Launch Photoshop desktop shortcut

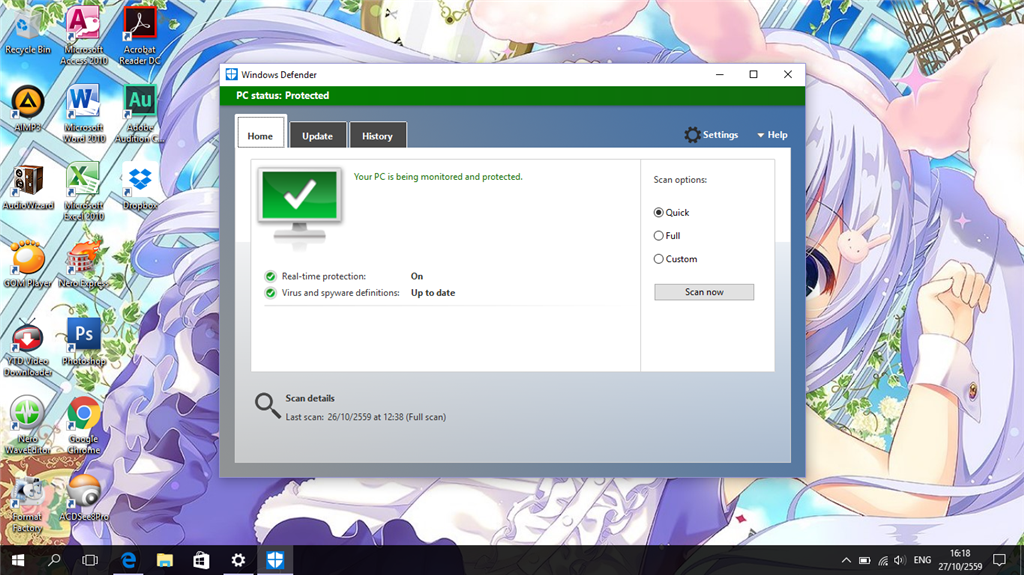coord(84,342)
